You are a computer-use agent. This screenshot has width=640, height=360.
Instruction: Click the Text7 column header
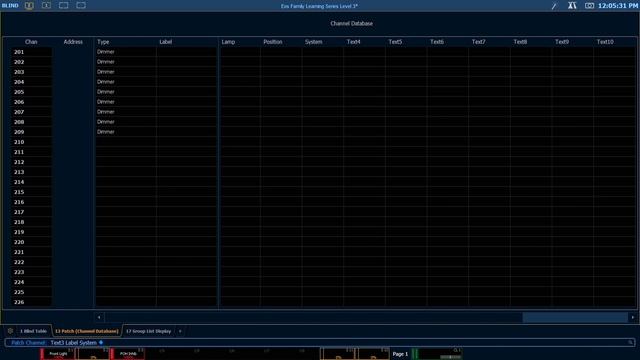(x=478, y=42)
